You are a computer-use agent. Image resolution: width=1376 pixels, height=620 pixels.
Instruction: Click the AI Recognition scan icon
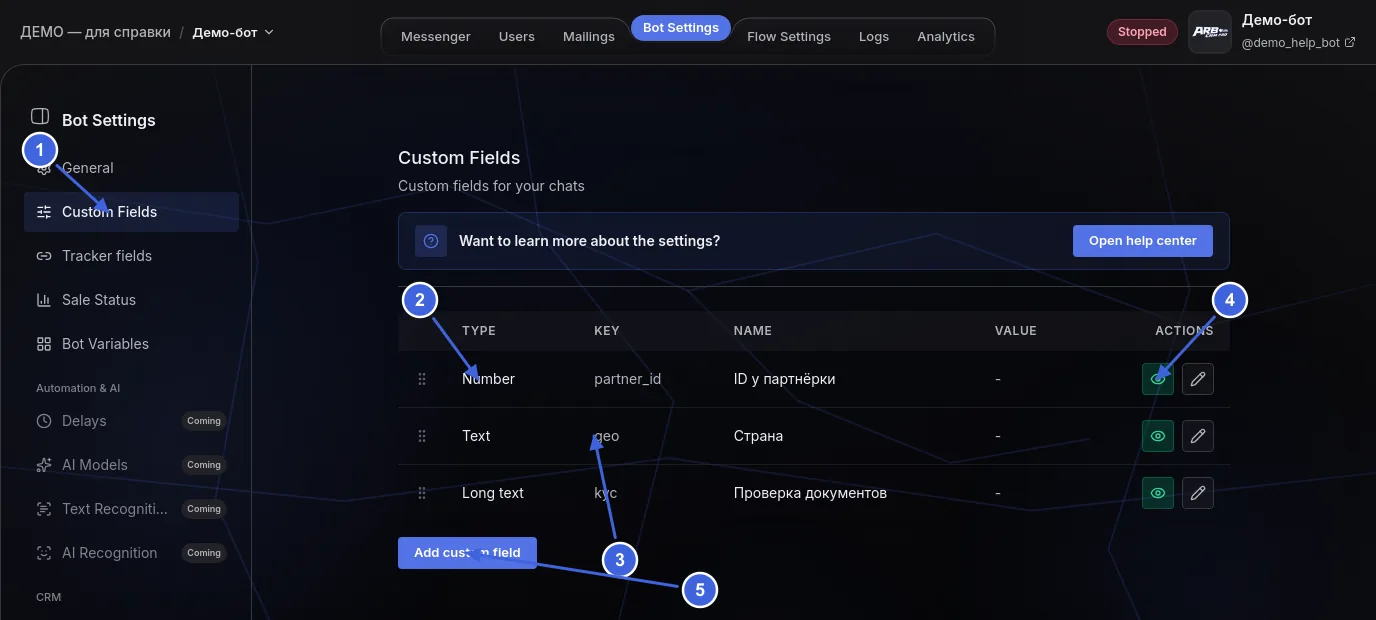pyautogui.click(x=44, y=553)
